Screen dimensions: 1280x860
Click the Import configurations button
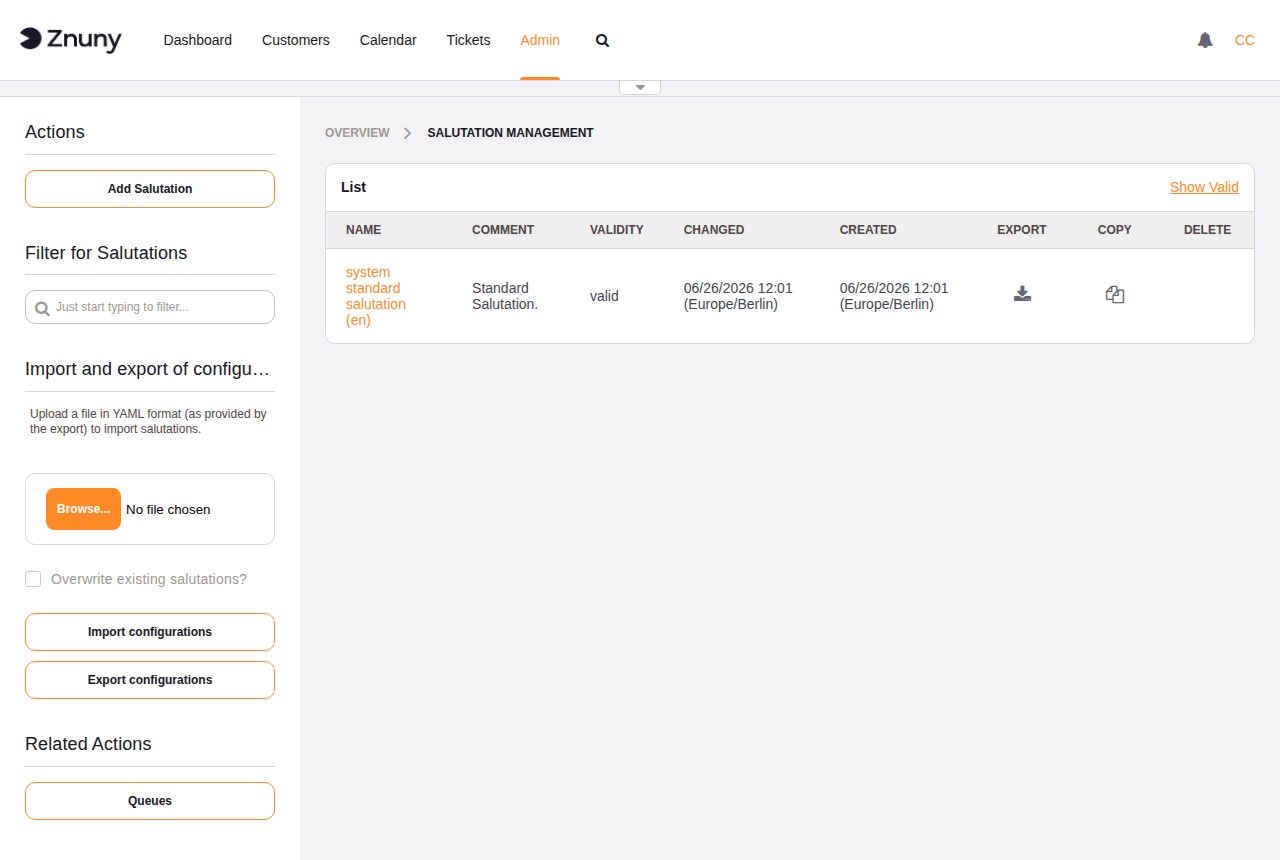pos(150,632)
